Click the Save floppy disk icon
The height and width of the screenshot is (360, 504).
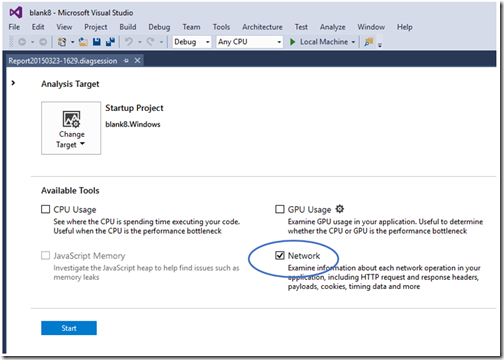tap(97, 42)
